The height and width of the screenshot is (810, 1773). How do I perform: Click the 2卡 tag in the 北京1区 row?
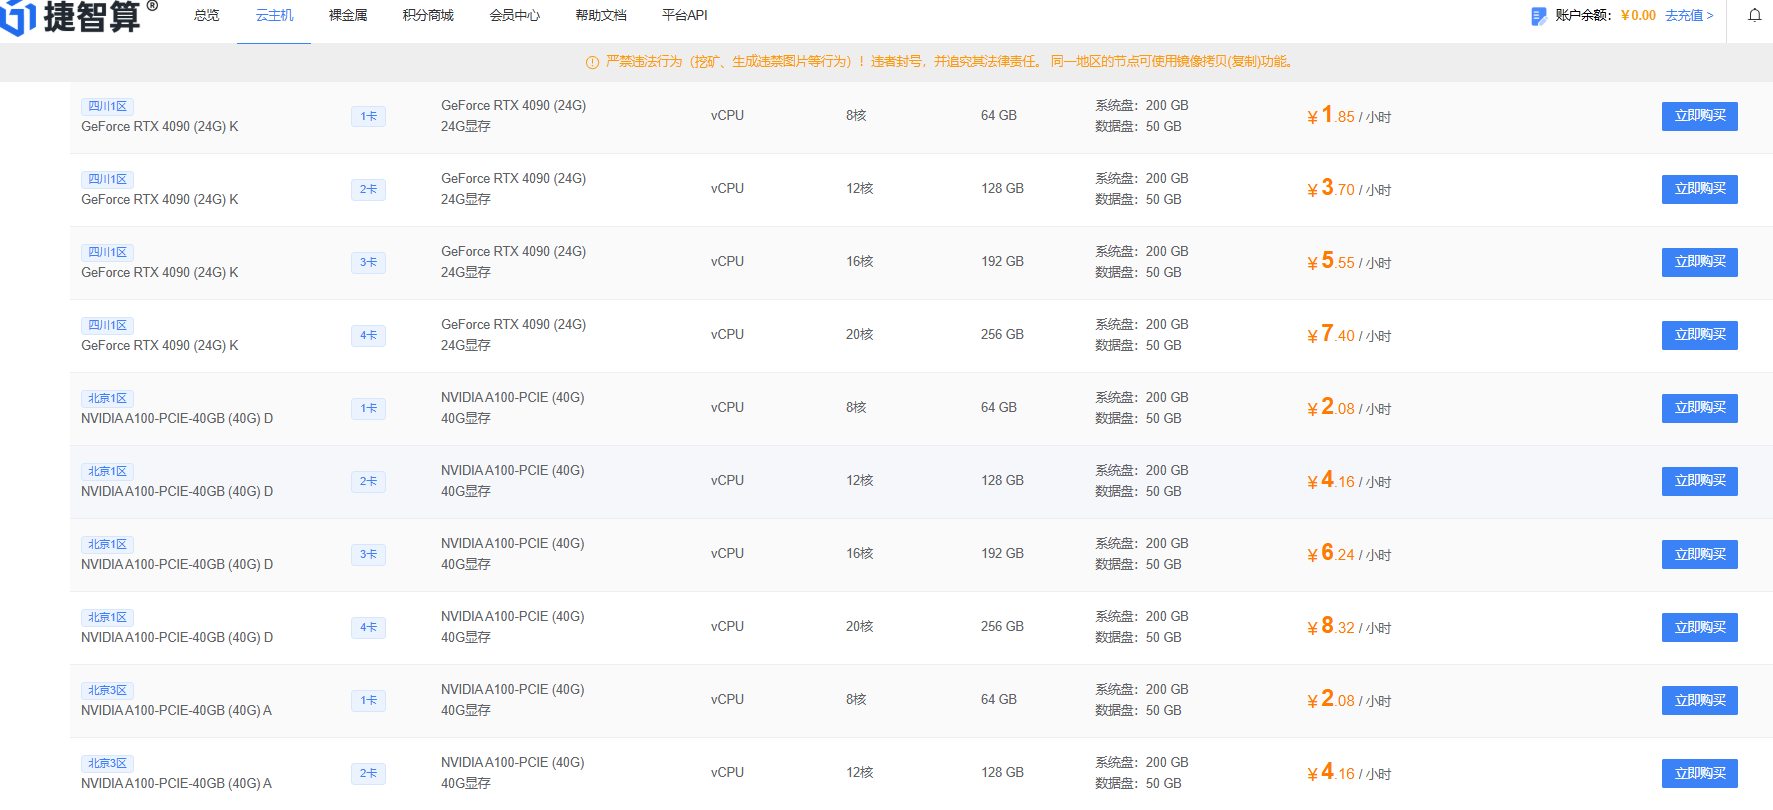368,481
